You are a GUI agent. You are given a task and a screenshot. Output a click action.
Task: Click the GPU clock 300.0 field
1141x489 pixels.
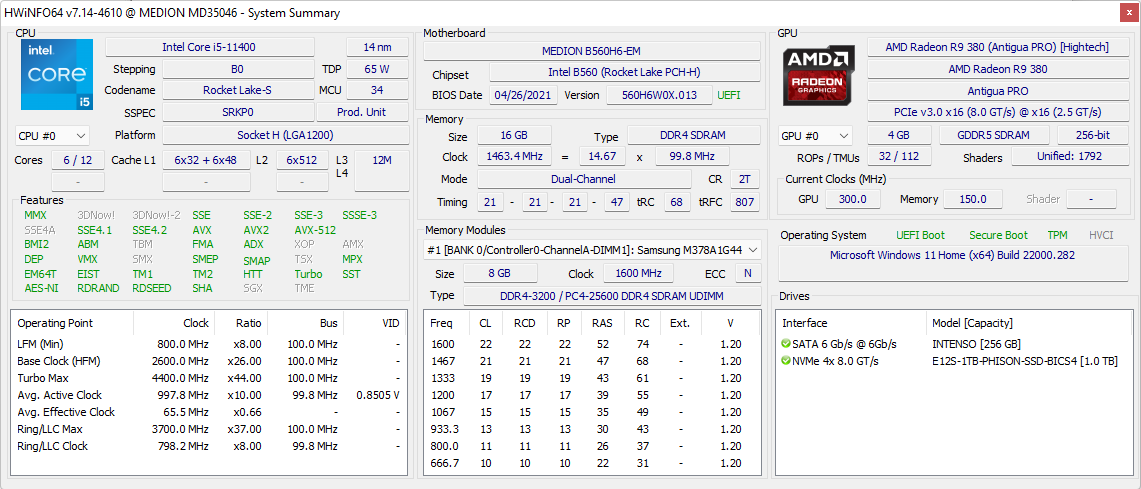(853, 199)
